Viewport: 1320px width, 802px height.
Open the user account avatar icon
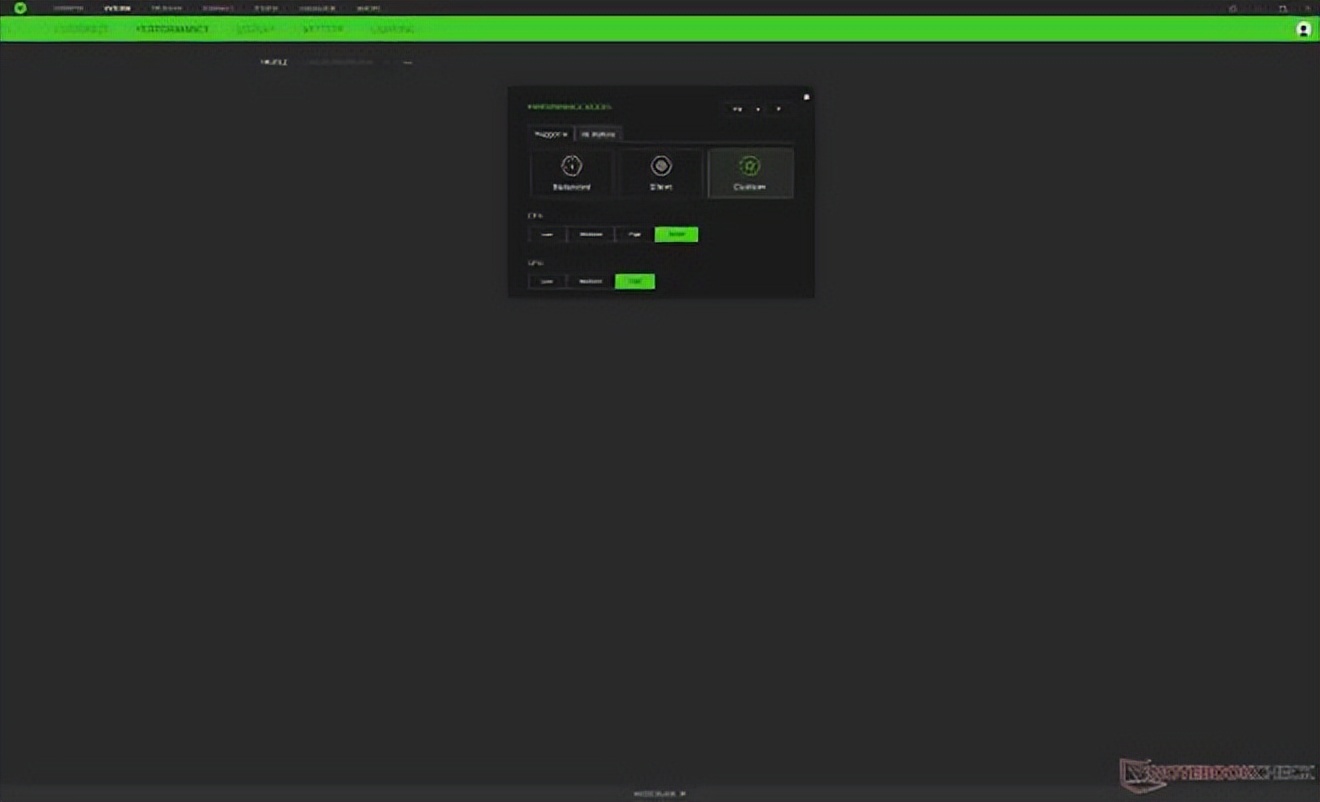1303,29
